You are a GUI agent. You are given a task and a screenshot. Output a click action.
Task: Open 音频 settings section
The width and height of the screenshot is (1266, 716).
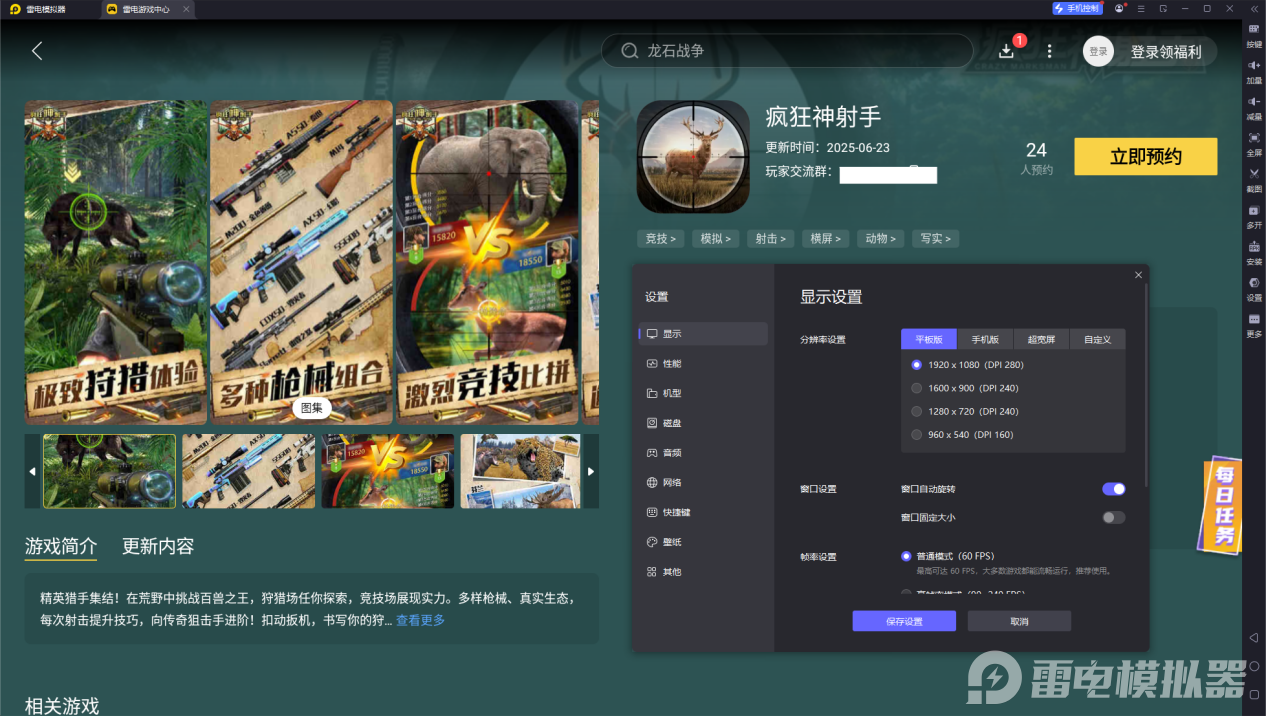[x=703, y=453]
